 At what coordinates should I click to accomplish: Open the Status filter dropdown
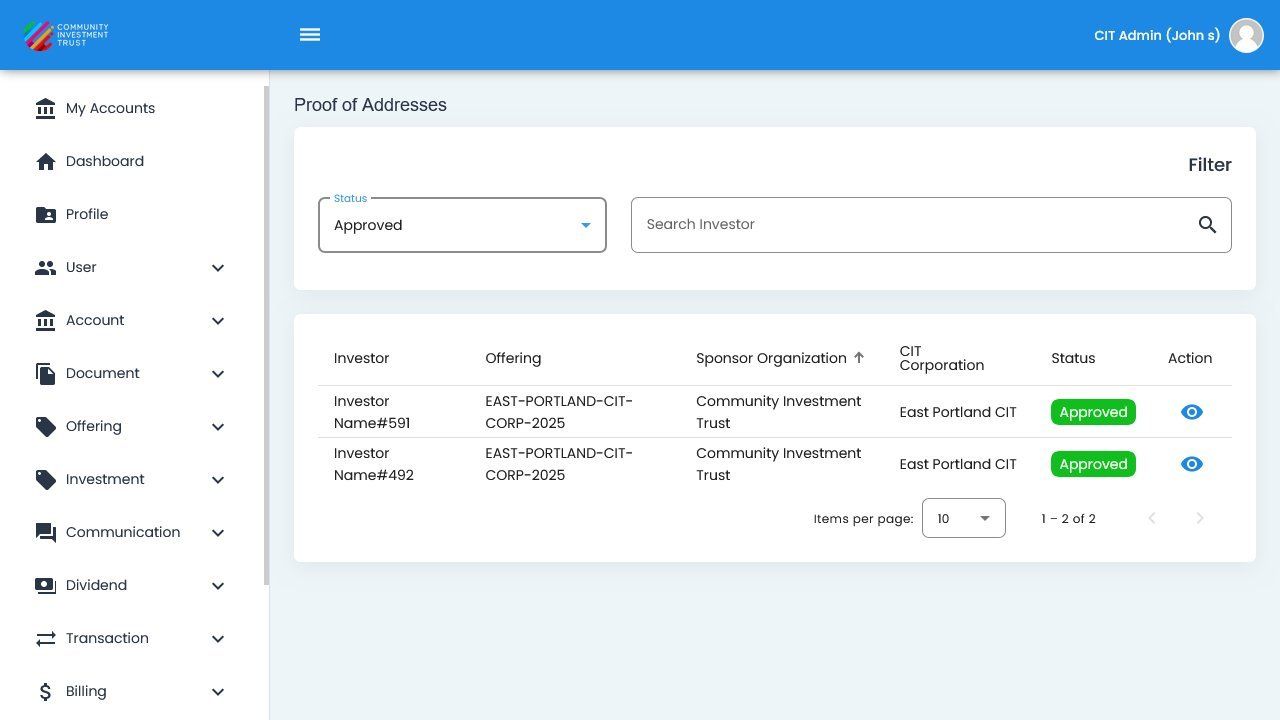pos(462,225)
